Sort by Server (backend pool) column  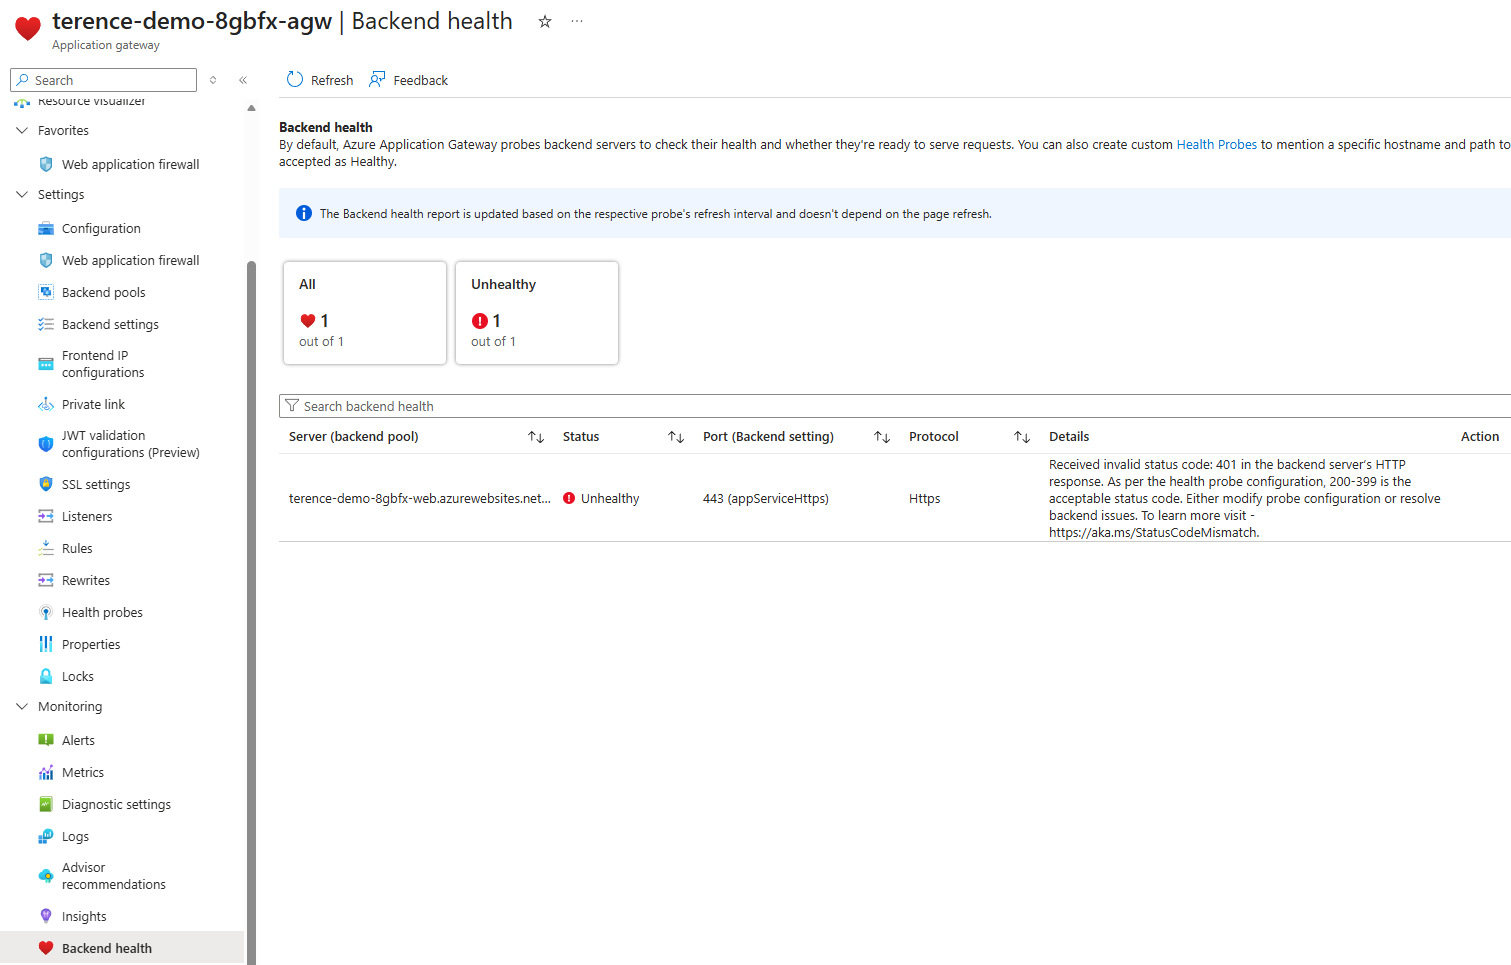pyautogui.click(x=536, y=437)
